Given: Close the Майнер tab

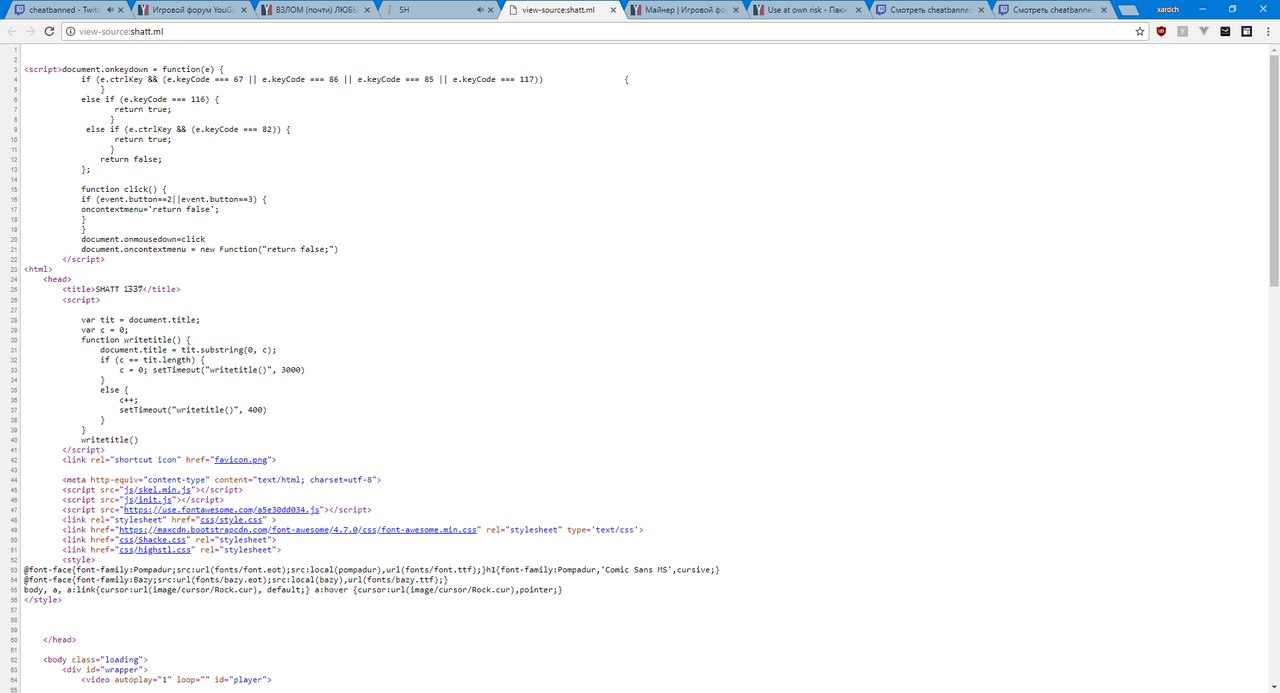Looking at the screenshot, I should point(738,10).
